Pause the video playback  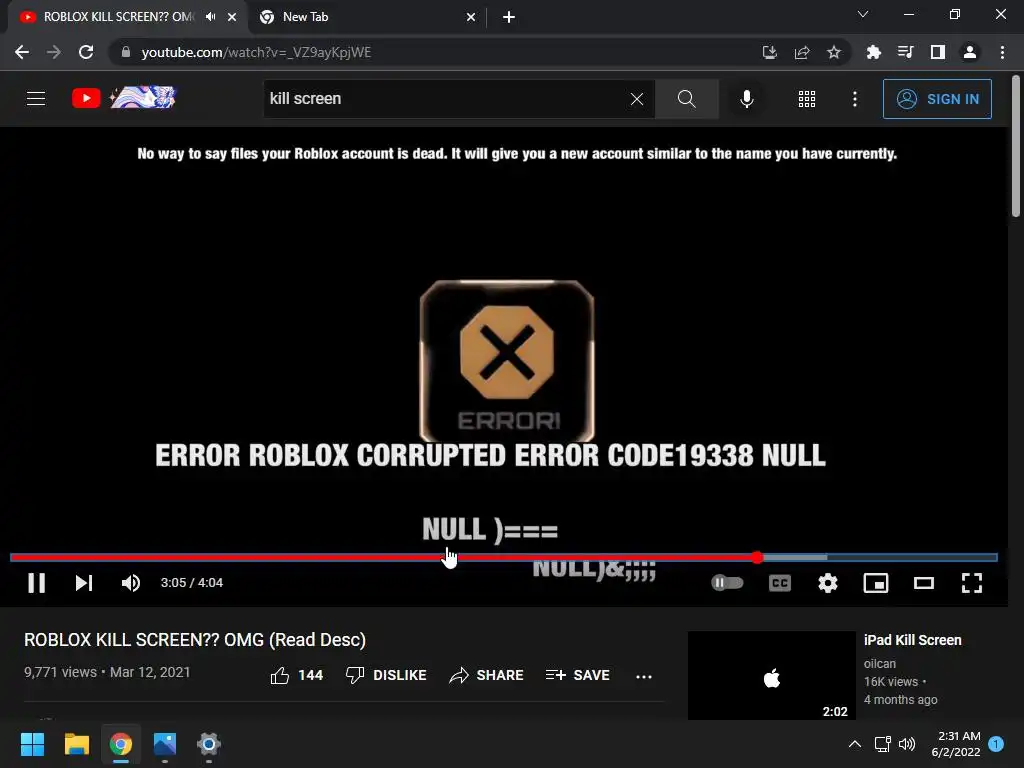[37, 583]
